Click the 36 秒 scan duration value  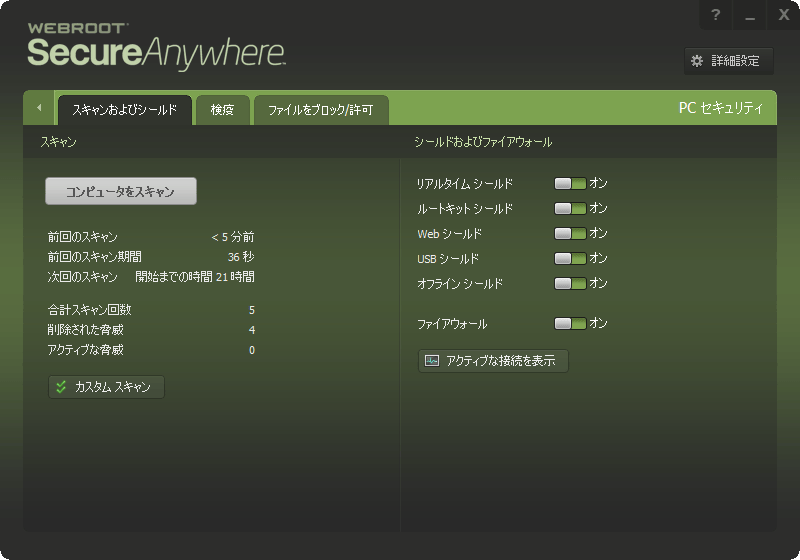tap(241, 257)
